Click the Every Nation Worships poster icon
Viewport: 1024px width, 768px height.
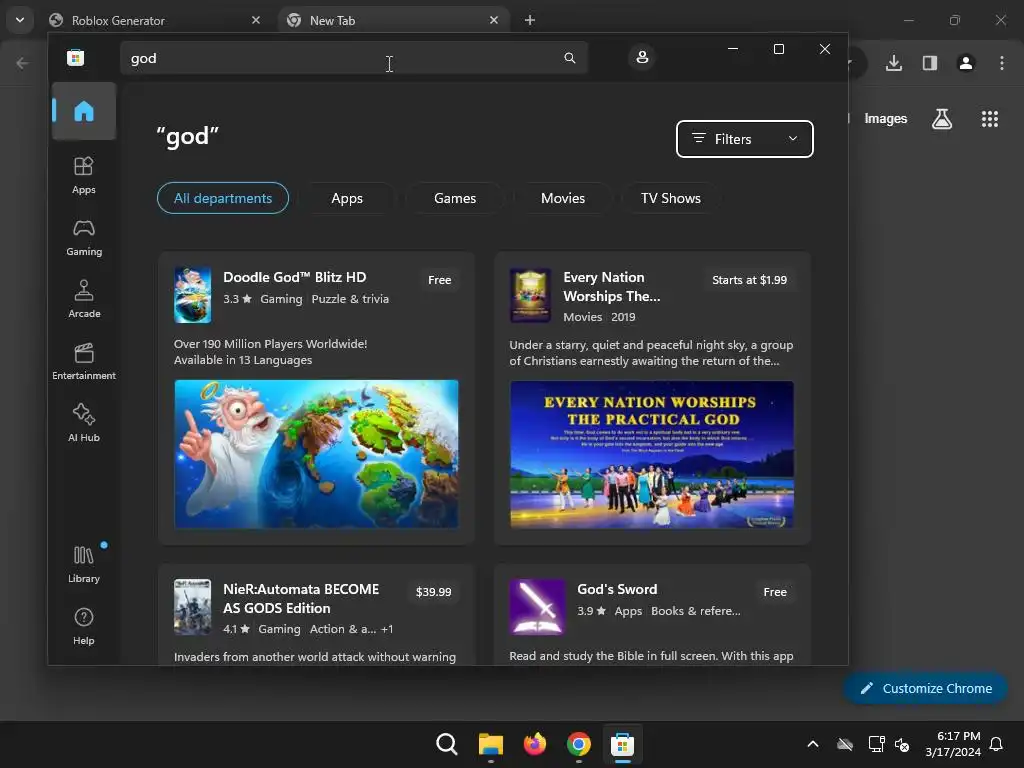[x=530, y=295]
